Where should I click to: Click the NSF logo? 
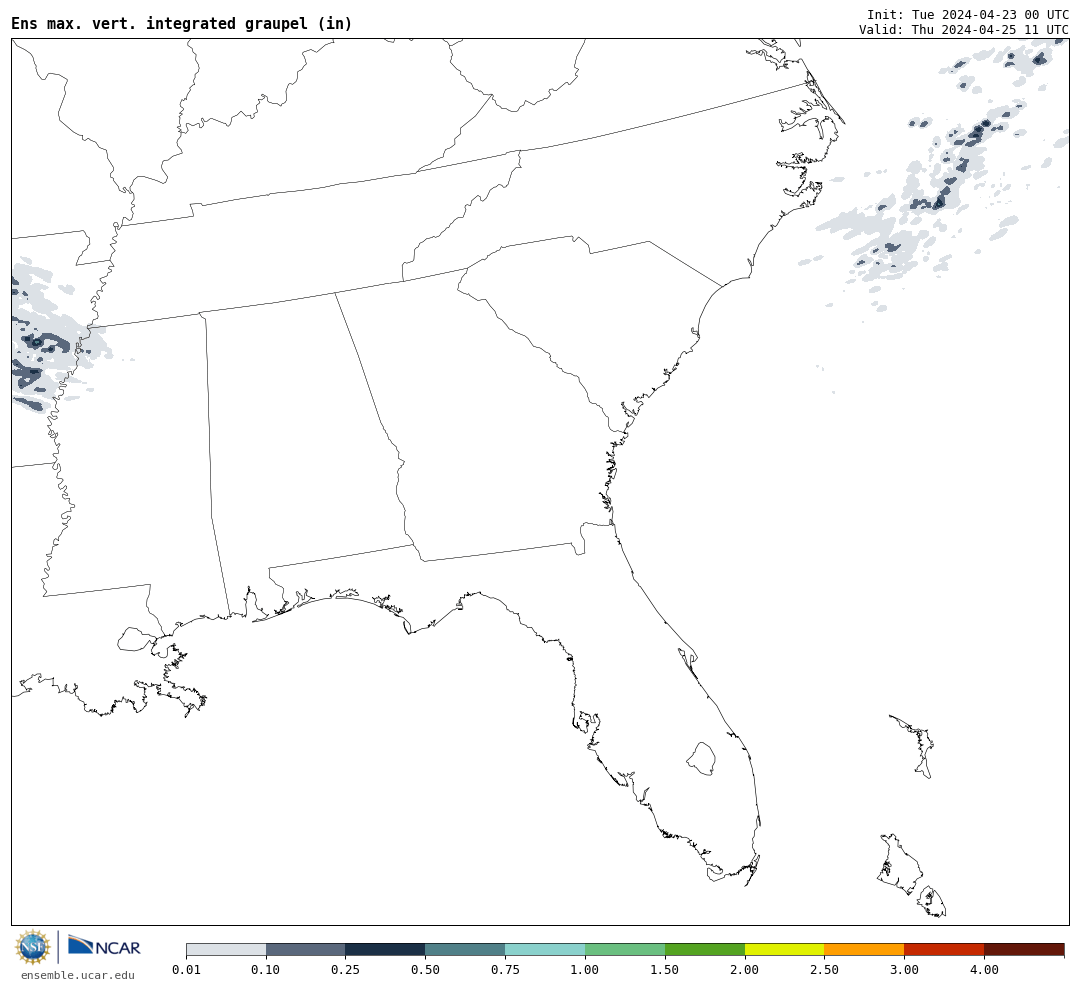[33, 947]
